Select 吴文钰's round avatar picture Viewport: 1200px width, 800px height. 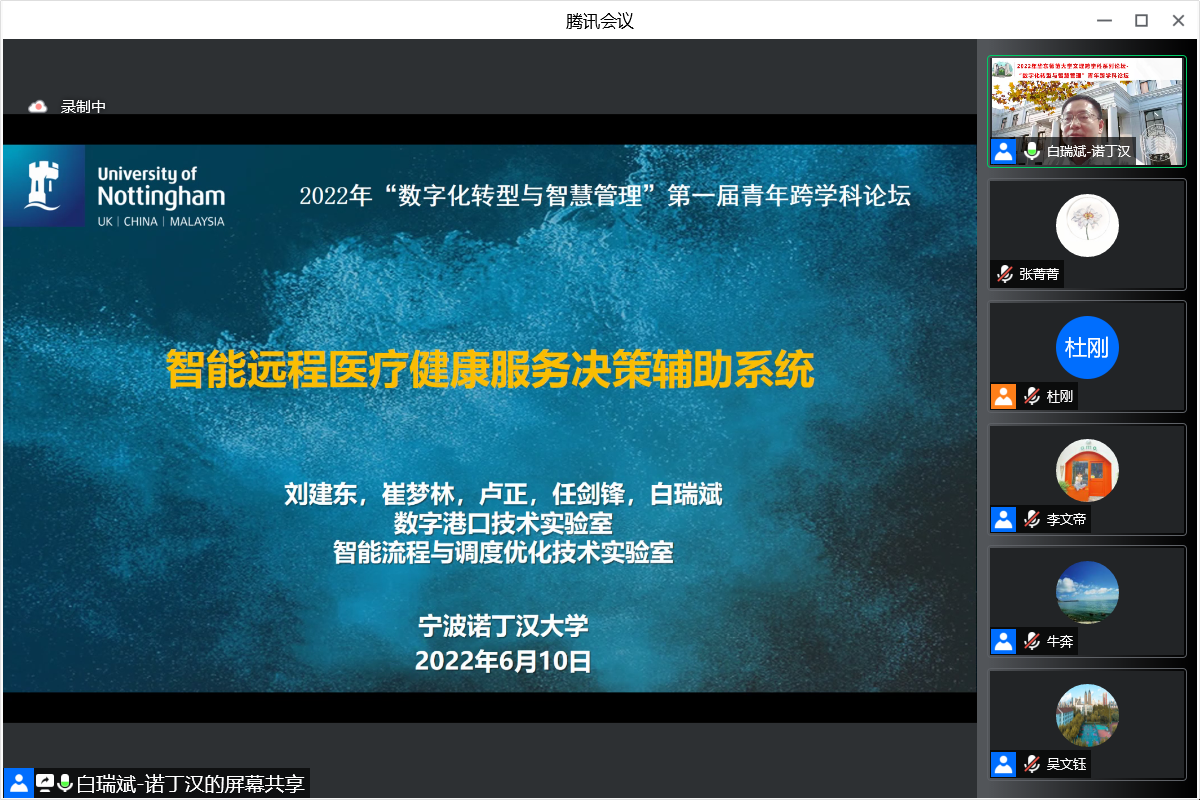1087,715
